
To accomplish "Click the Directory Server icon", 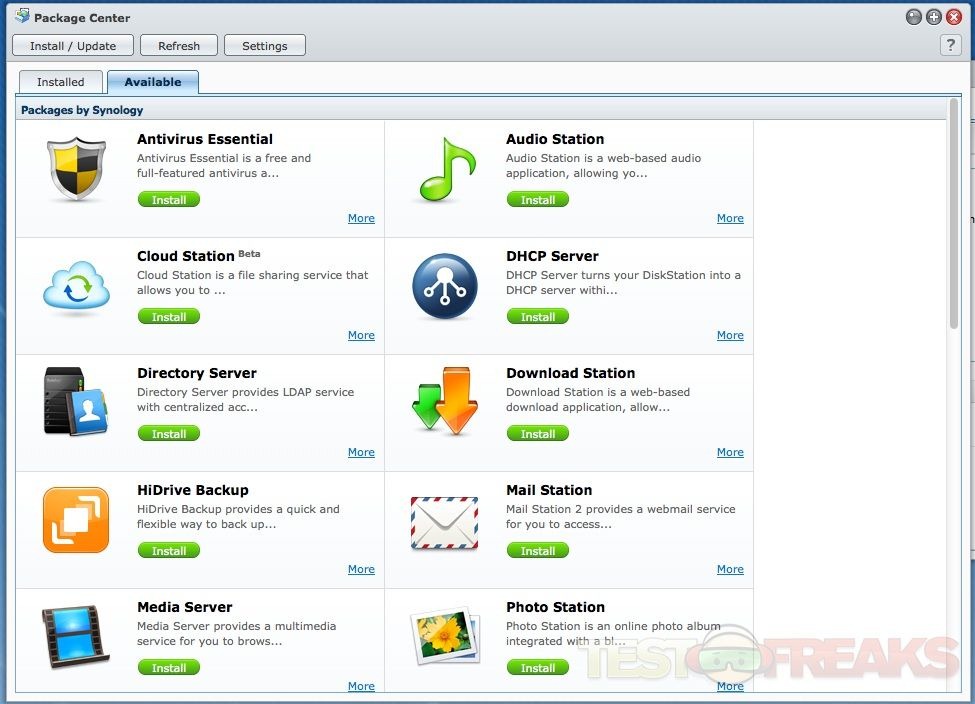I will coord(76,402).
